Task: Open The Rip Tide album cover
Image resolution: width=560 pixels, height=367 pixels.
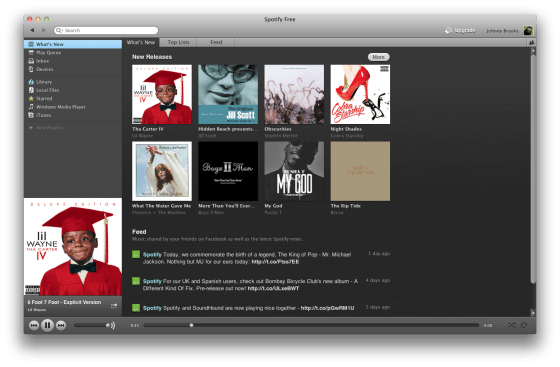Action: click(x=360, y=171)
